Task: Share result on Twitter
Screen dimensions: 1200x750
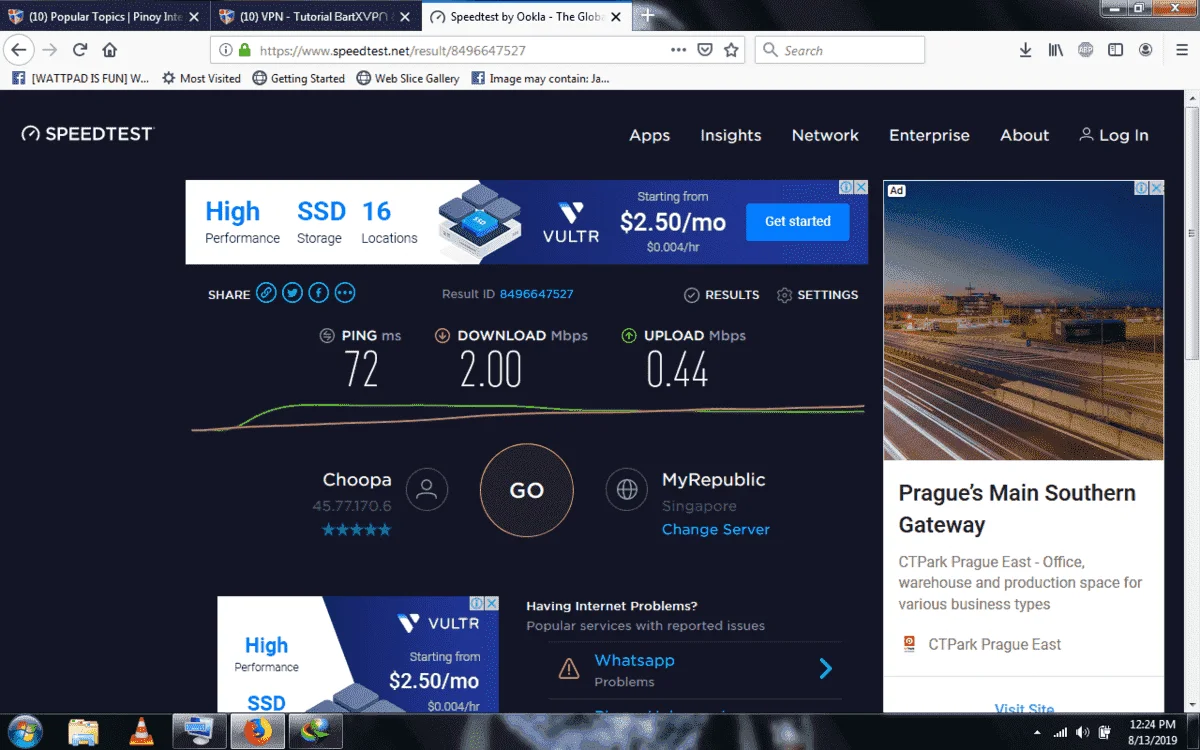Action: click(292, 293)
